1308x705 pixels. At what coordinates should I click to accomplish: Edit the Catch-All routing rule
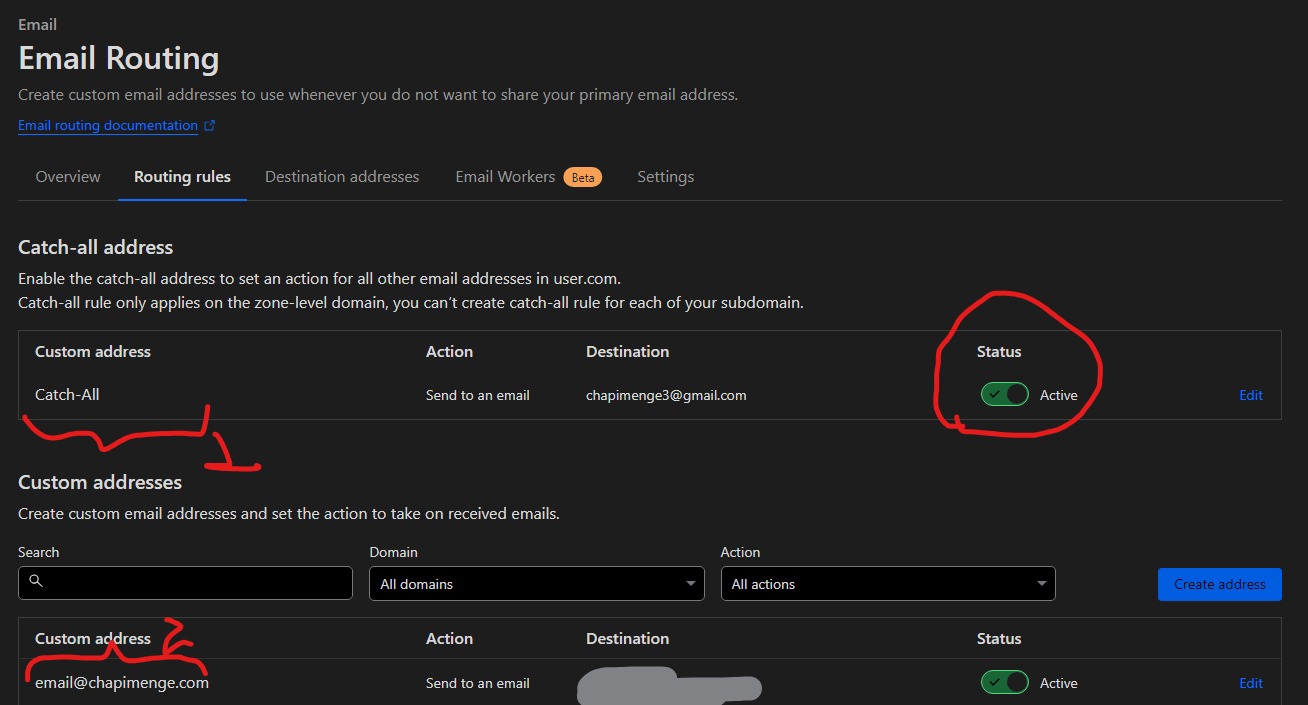(1250, 394)
